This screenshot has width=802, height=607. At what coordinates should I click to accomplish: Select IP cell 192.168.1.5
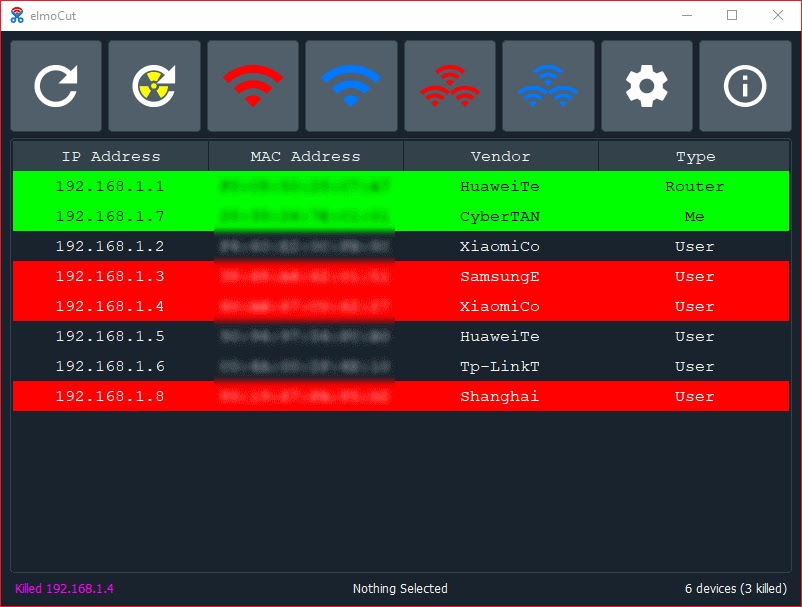[110, 336]
